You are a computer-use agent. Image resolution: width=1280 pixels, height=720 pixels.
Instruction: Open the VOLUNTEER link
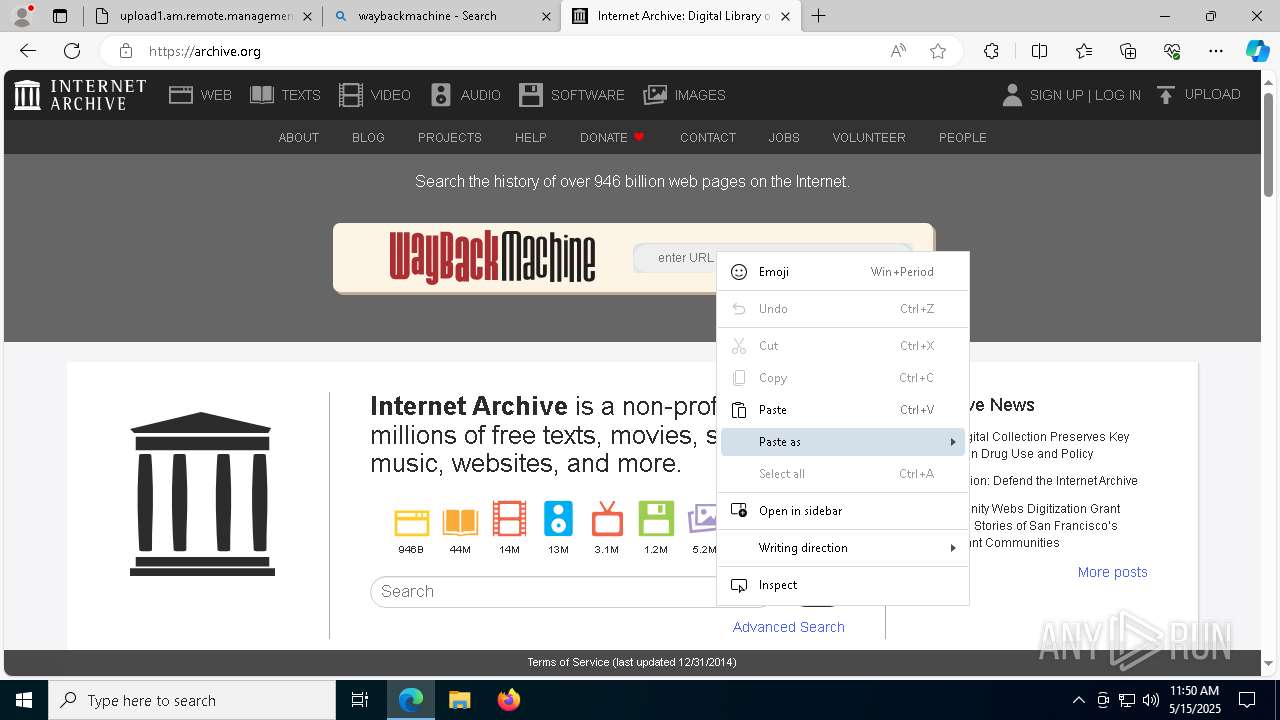tap(869, 138)
